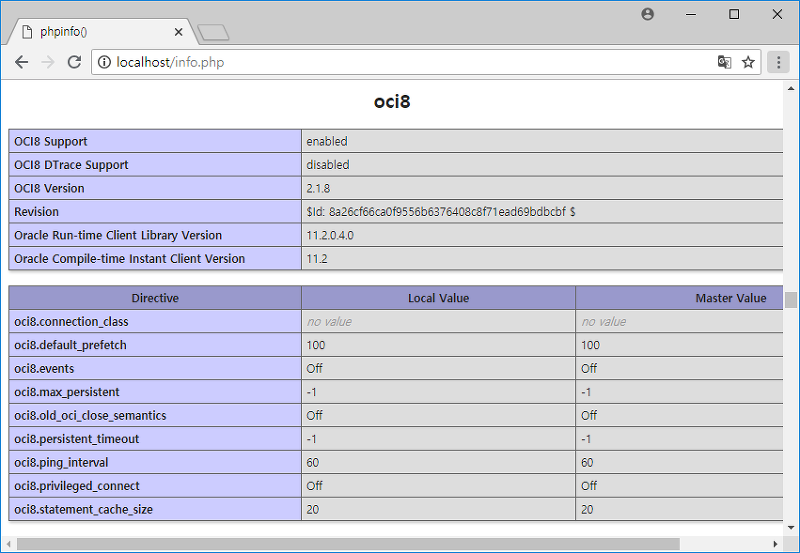Screen dimensions: 800x553
Task: Click local 60 for ping_interval
Action: [x=313, y=462]
